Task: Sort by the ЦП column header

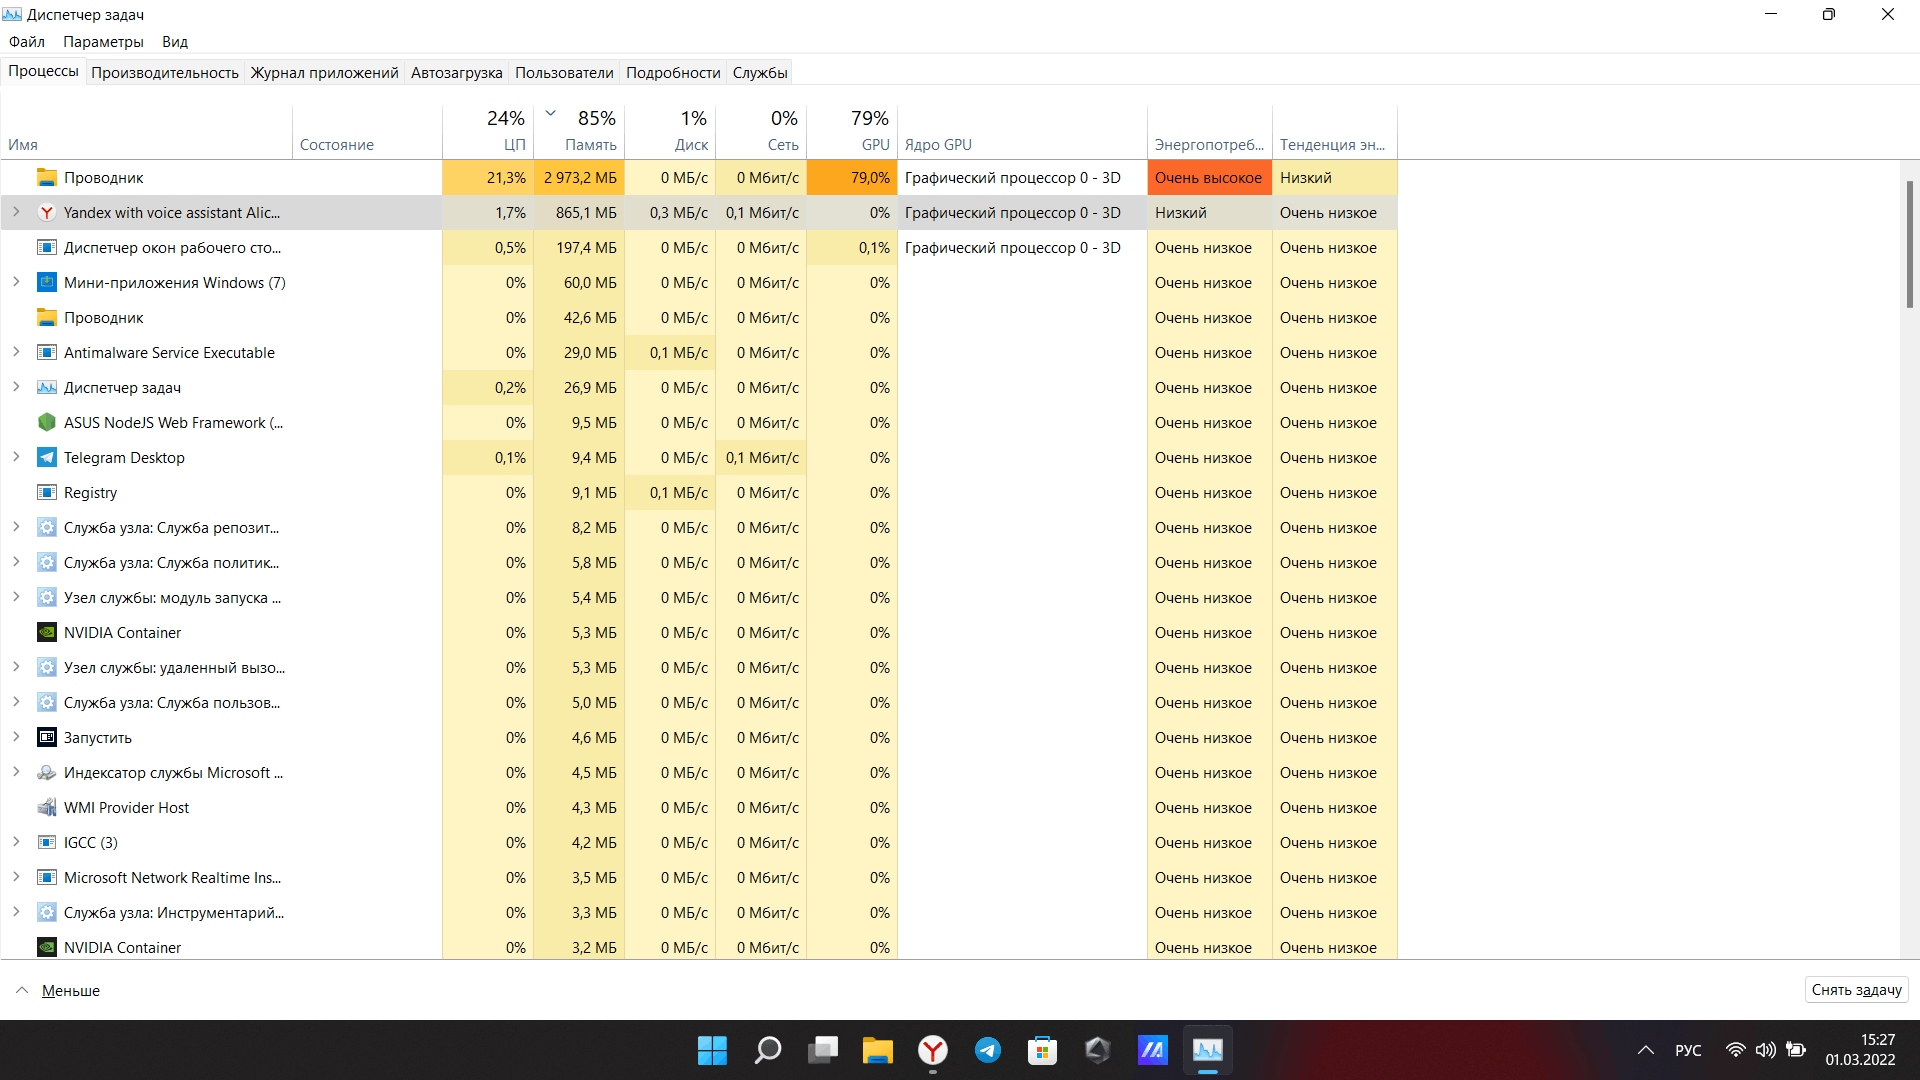Action: (x=488, y=131)
